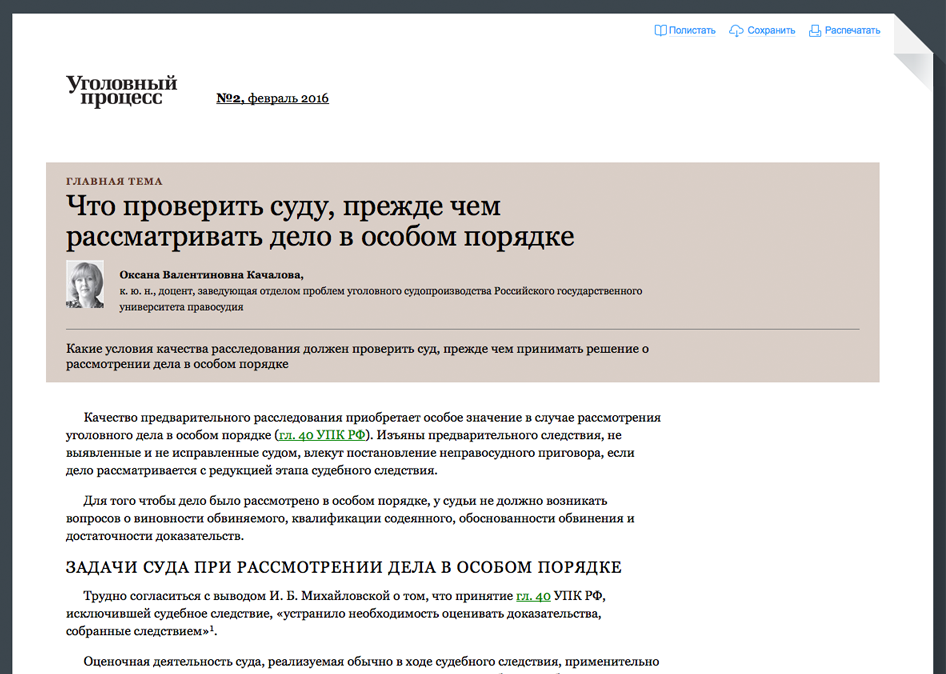
Task: Open the Уголовный процесс journal logo
Action: tap(122, 90)
